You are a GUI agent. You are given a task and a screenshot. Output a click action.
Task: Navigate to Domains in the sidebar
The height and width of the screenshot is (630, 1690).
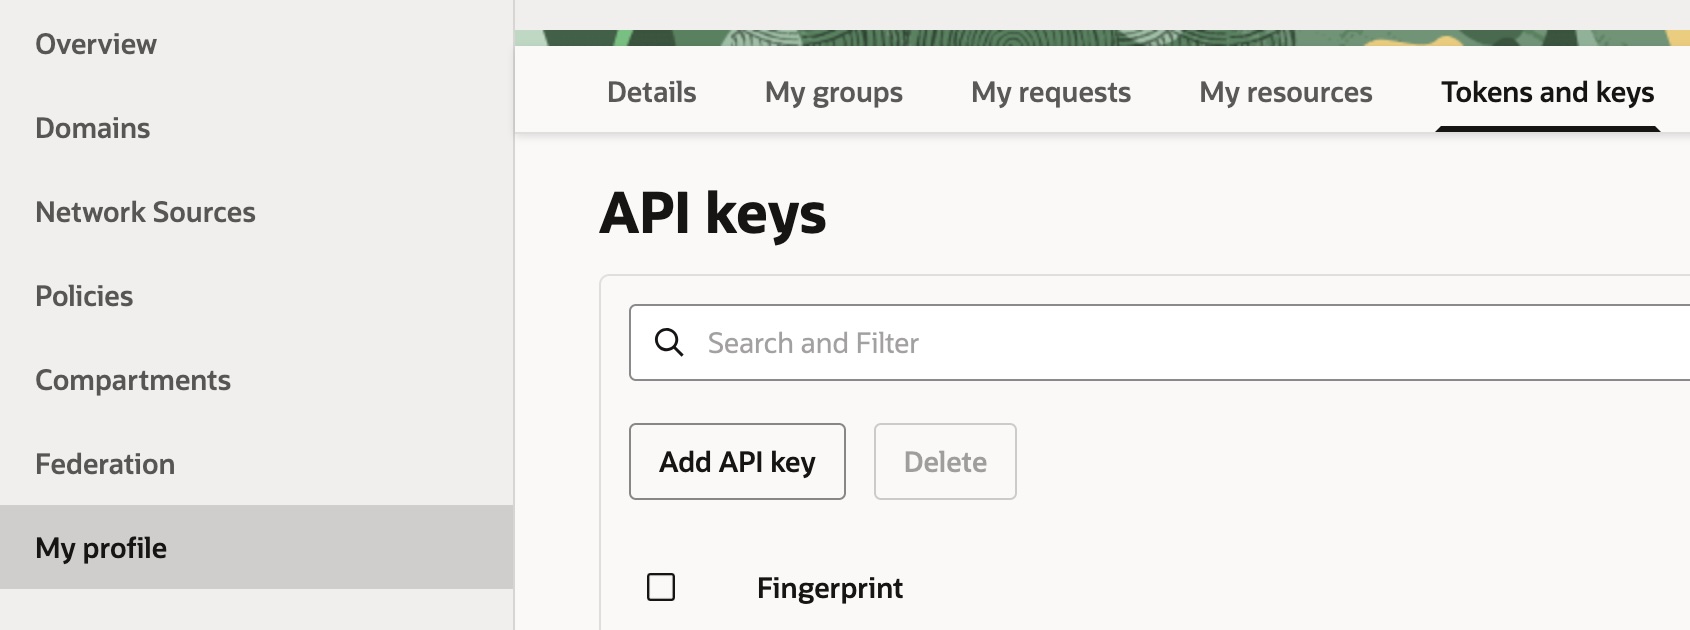tap(92, 128)
